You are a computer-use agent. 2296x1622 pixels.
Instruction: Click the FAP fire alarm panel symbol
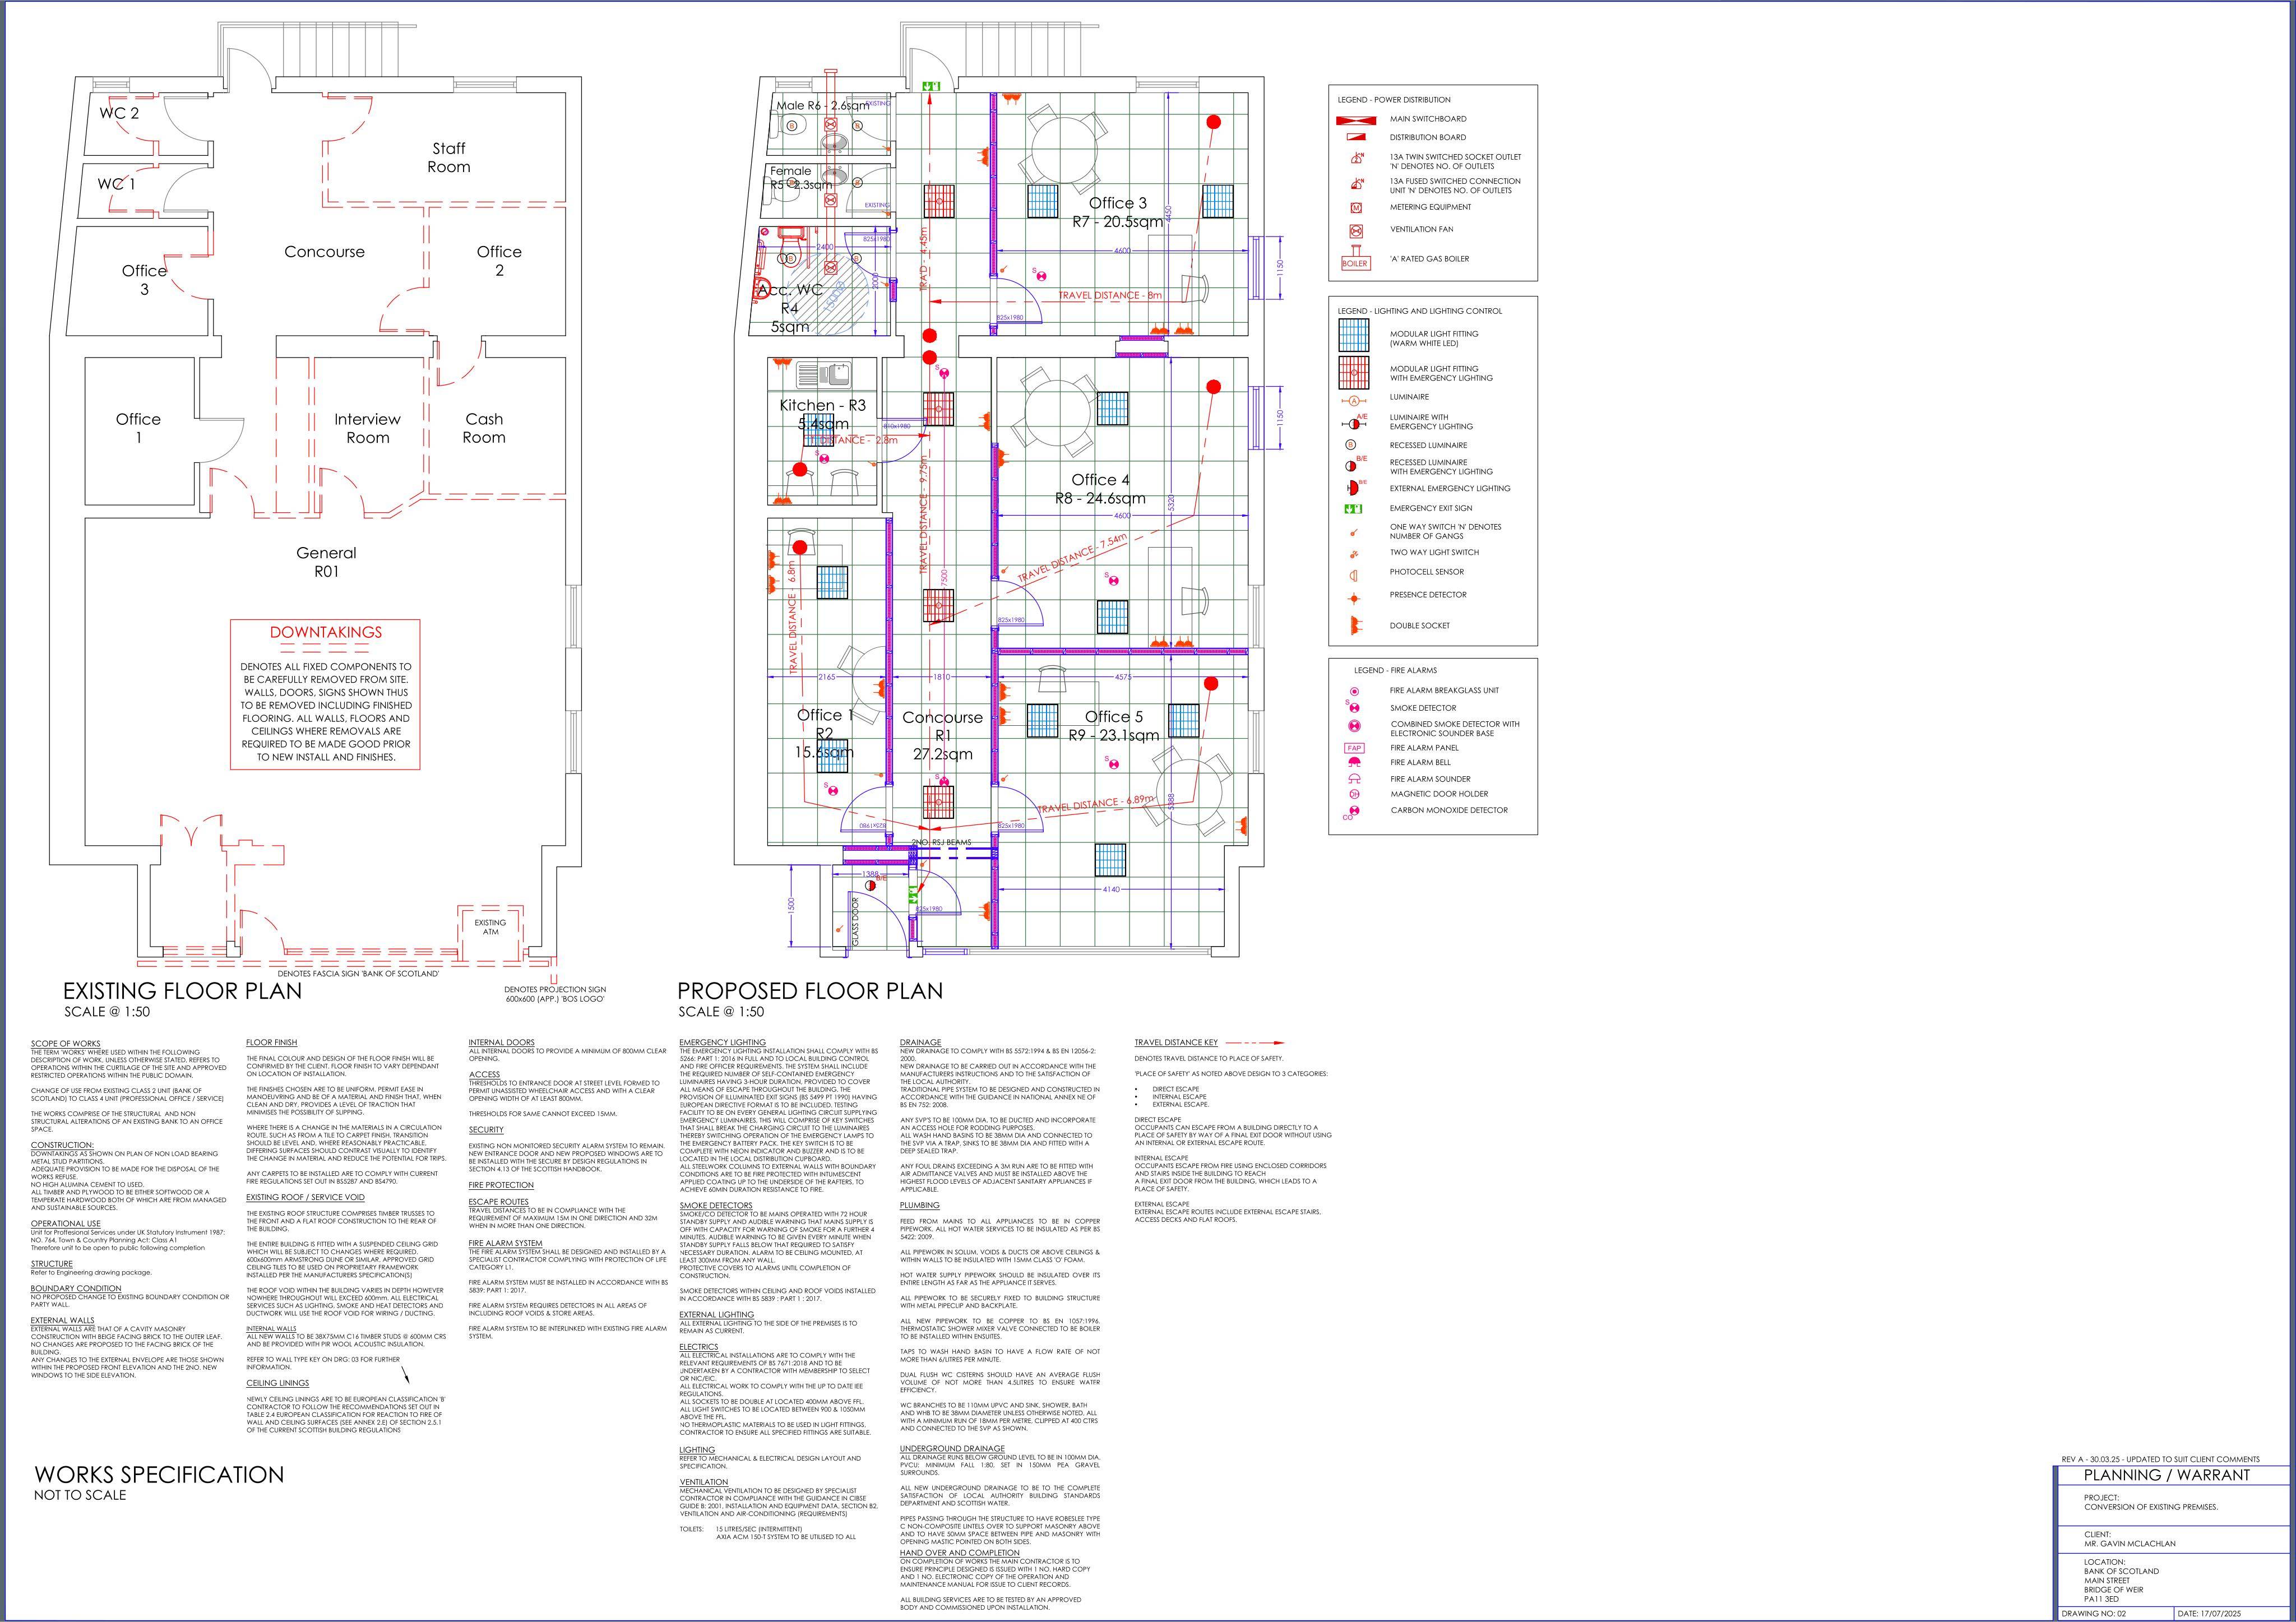point(1355,748)
